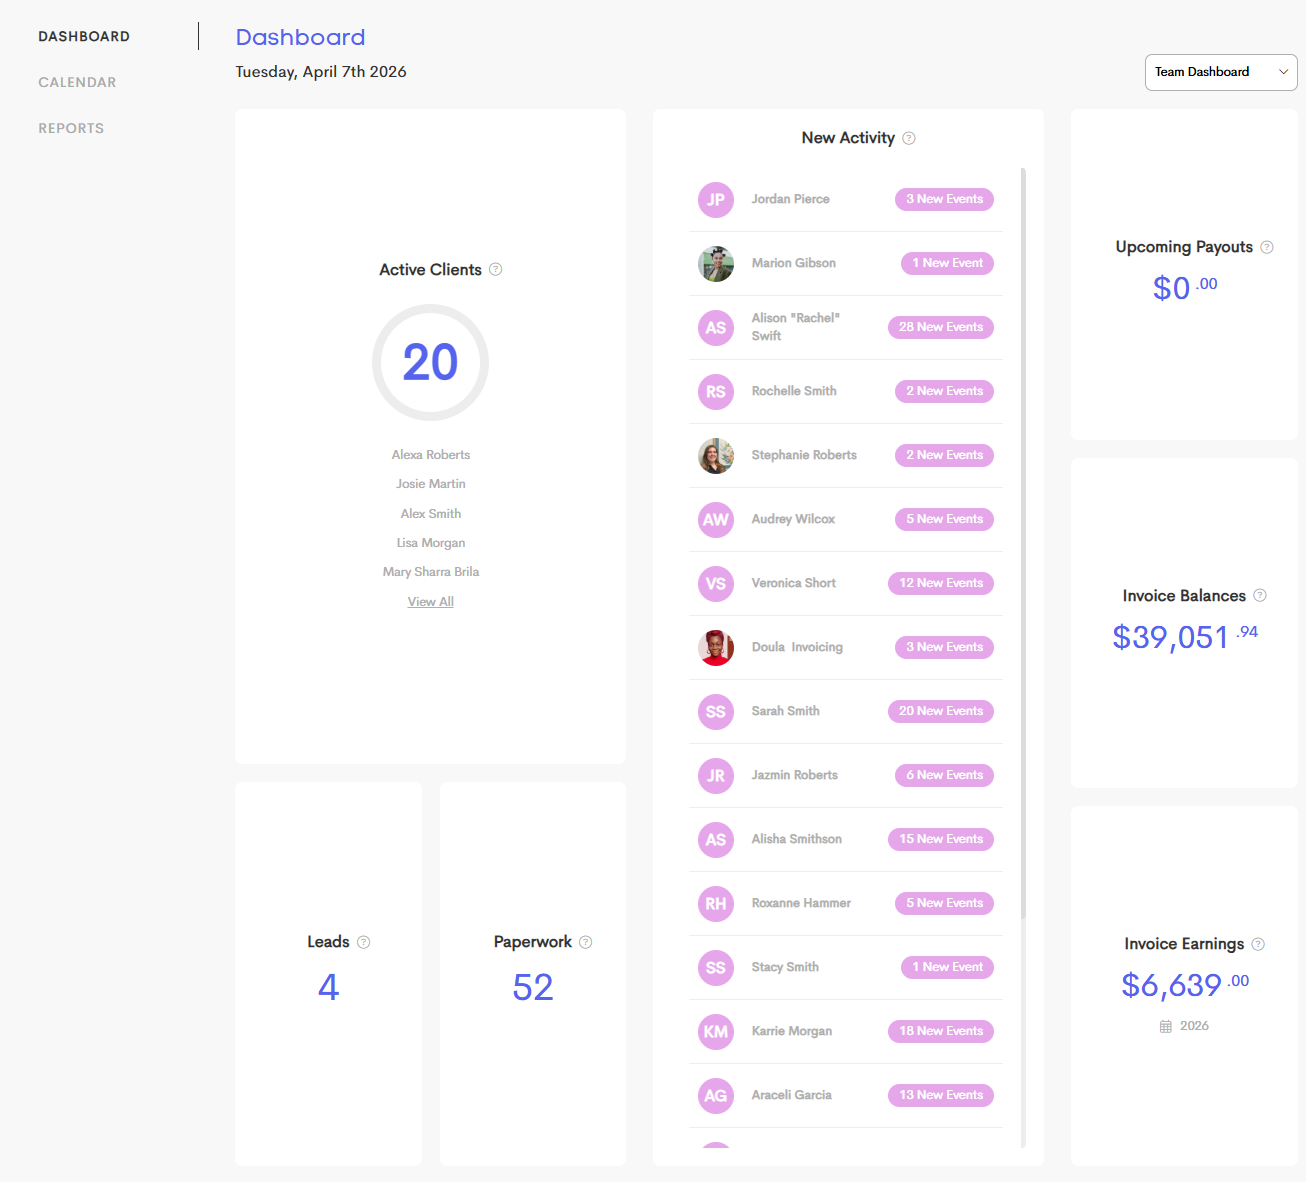Select client Mary Sharra Brila
1306x1182 pixels.
431,572
